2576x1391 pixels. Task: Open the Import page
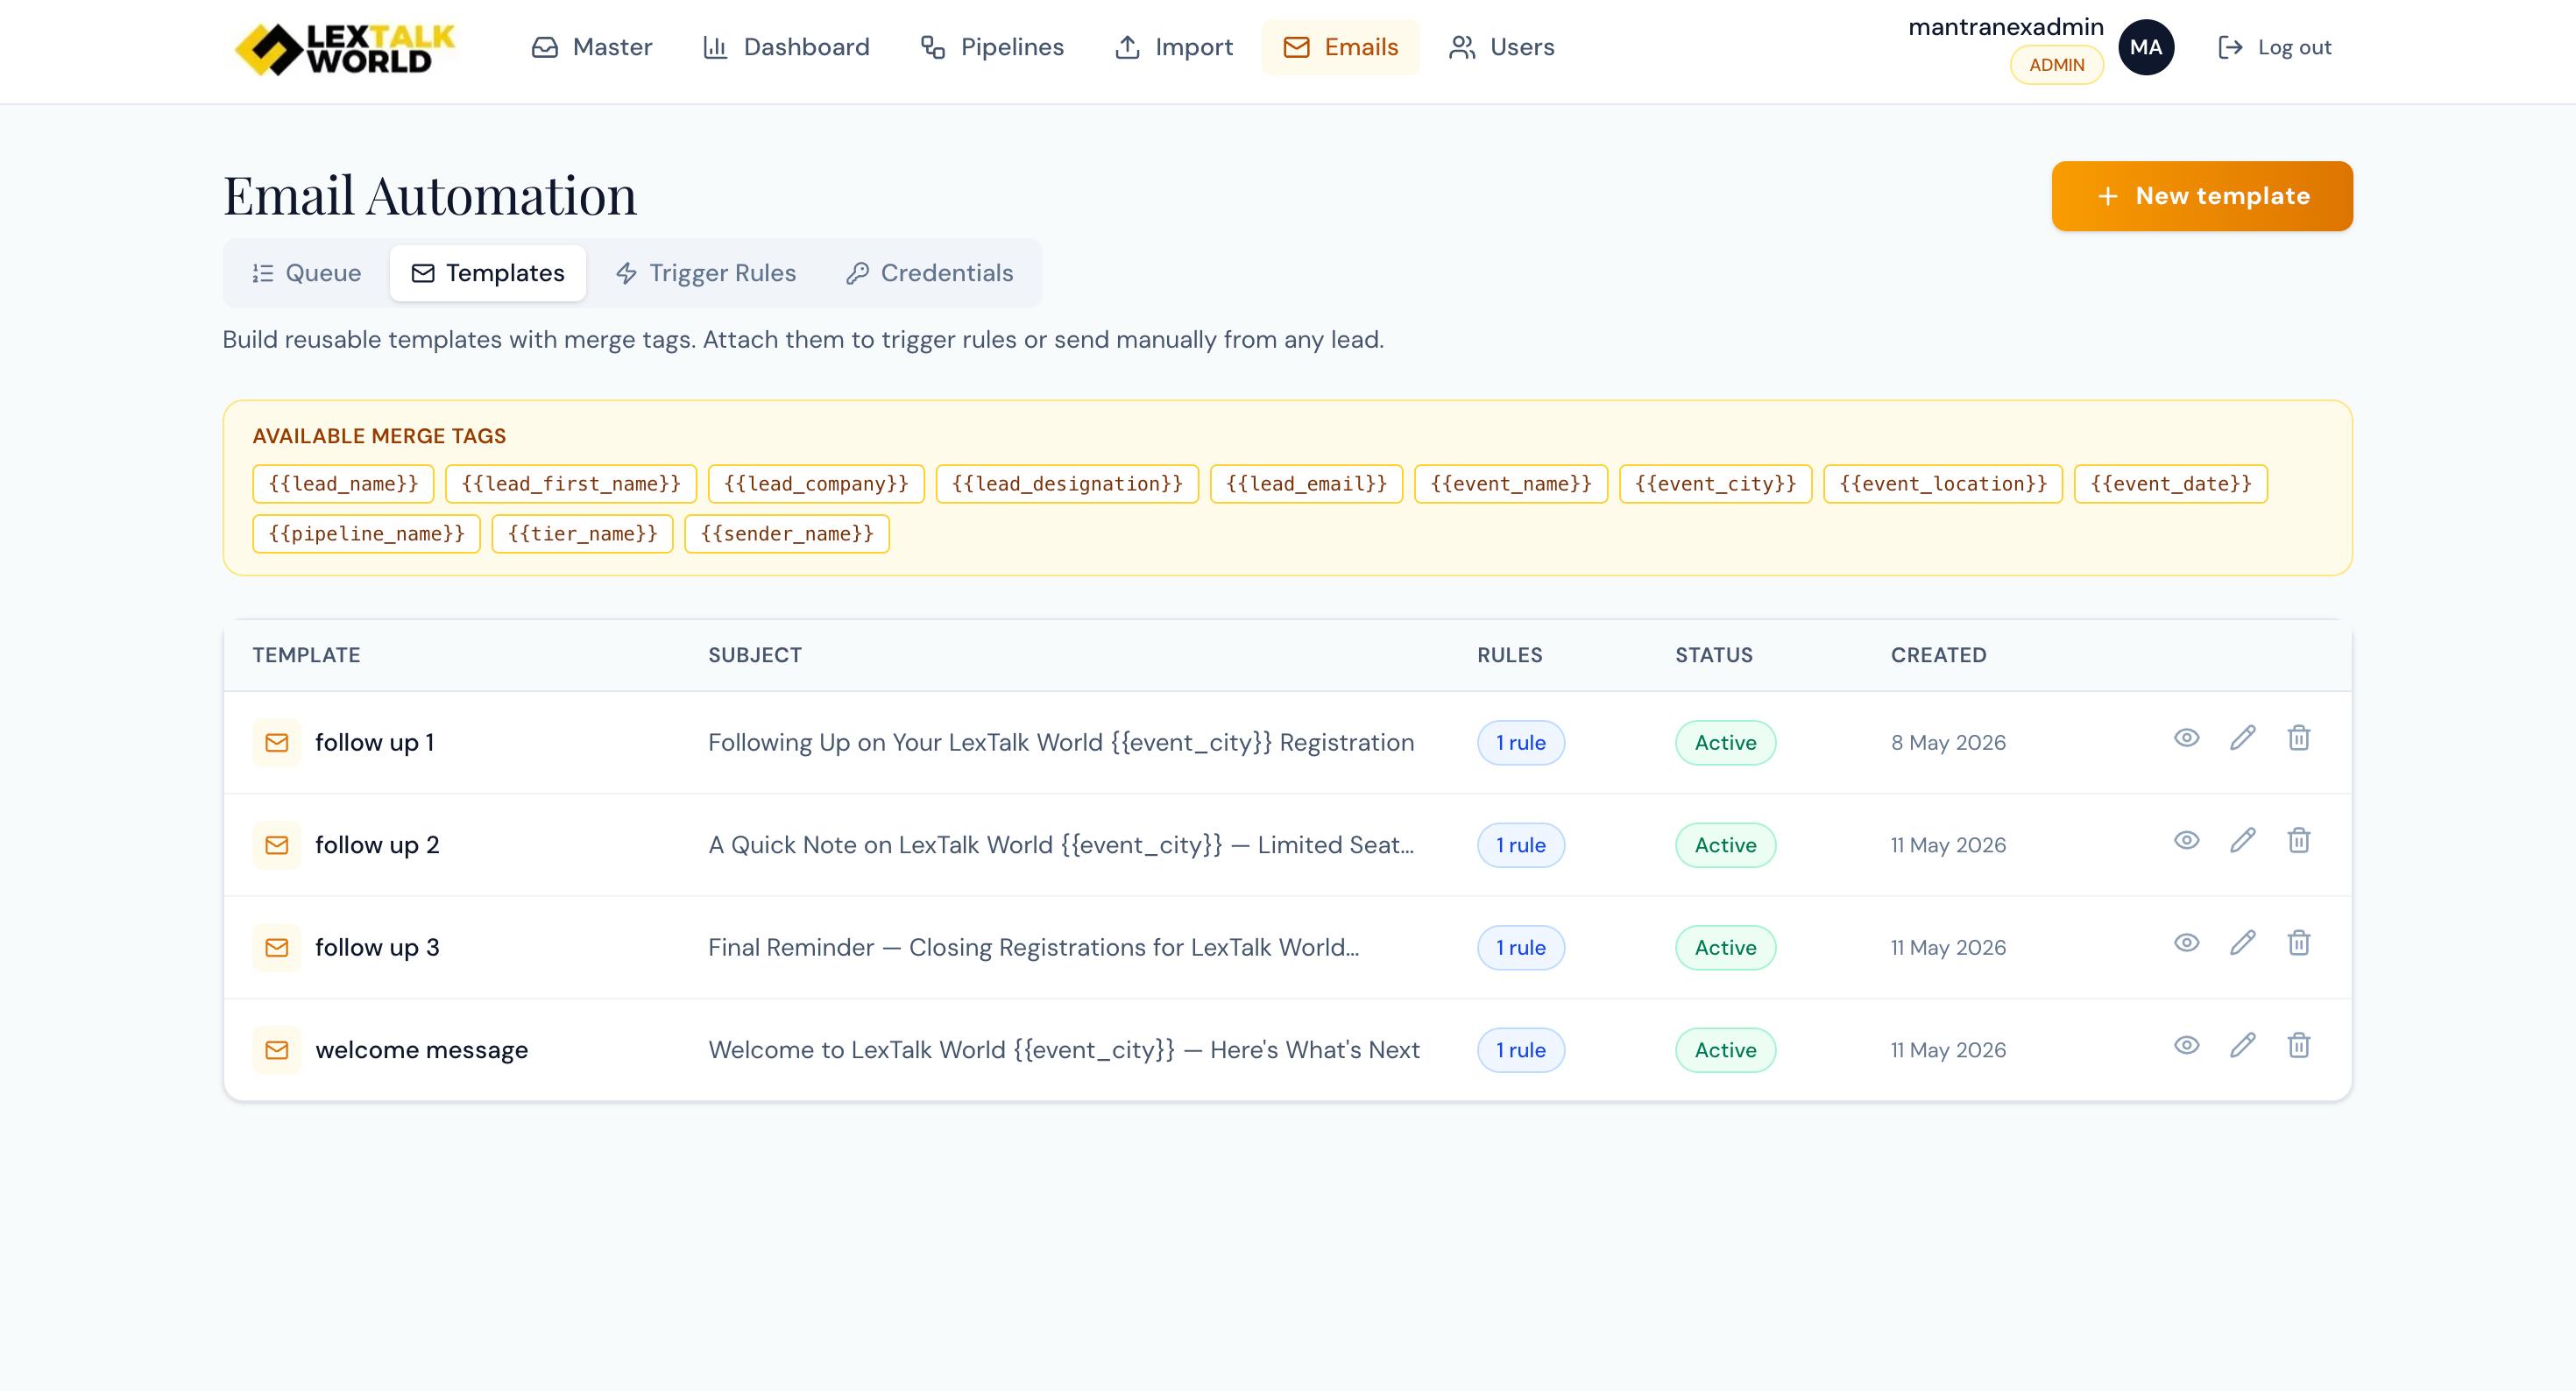pyautogui.click(x=1173, y=47)
